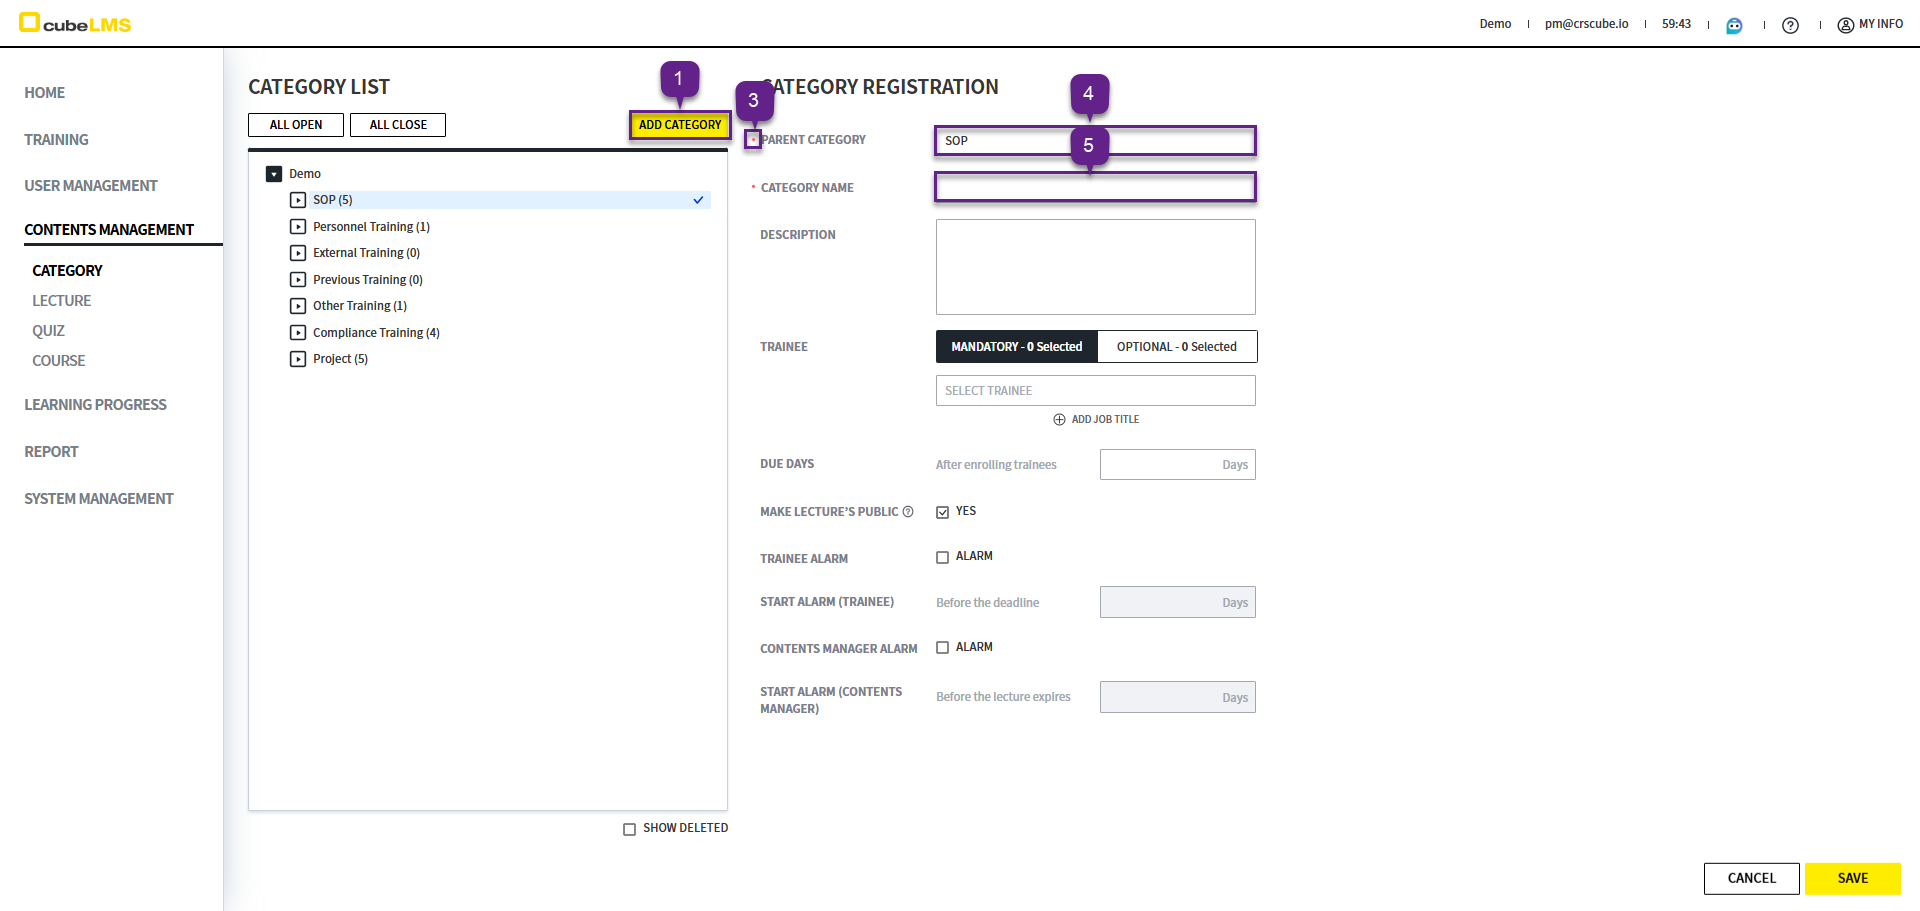
Task: Expand the Personnel Training category
Action: 298,227
